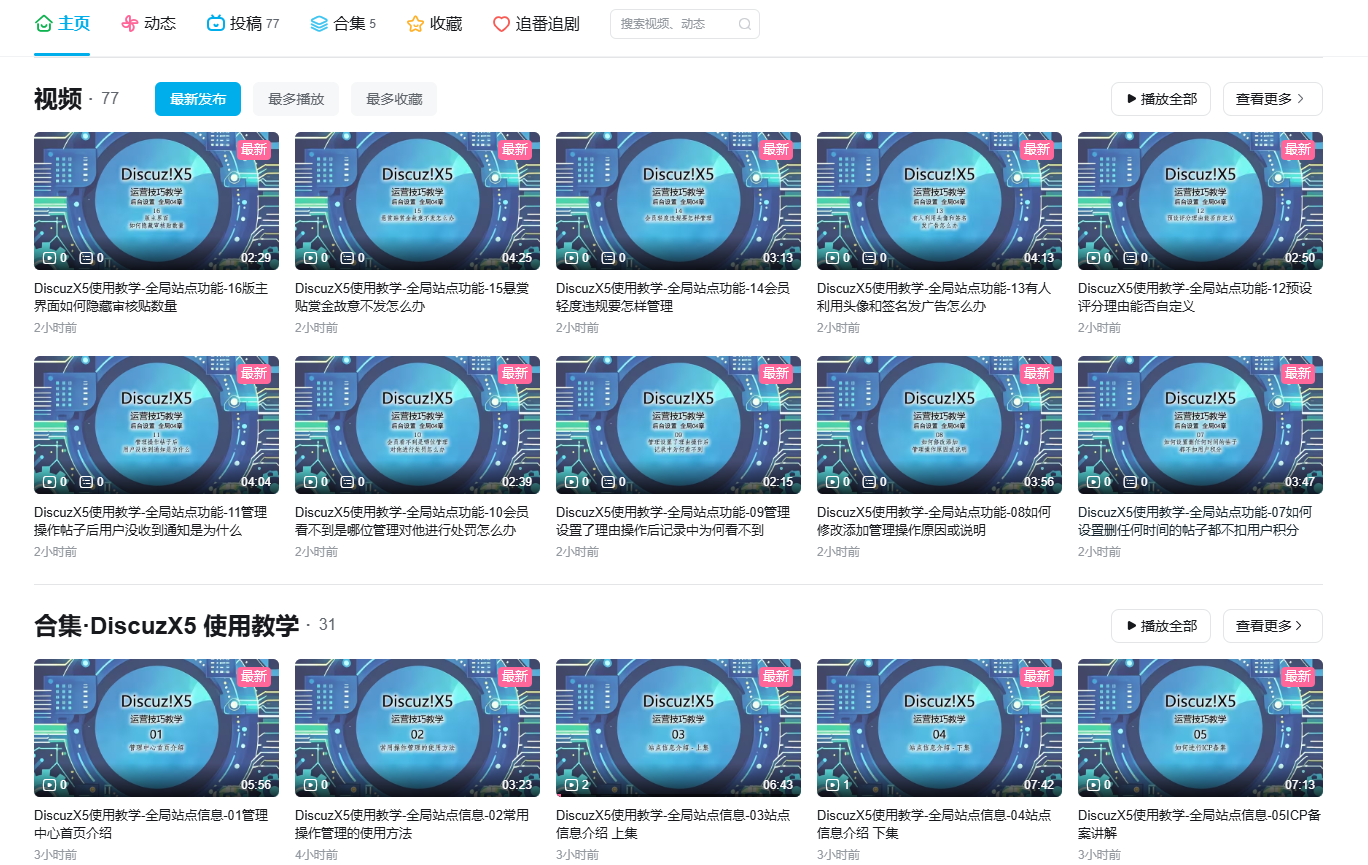Open thumbnail of video 07设置删任何时间的帖子
The height and width of the screenshot is (865, 1368).
pyautogui.click(x=1200, y=425)
